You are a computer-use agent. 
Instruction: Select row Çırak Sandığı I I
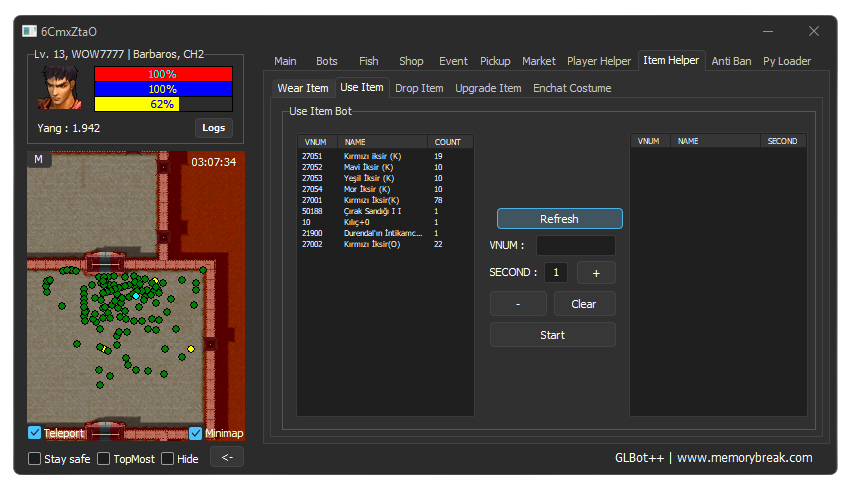(x=385, y=211)
